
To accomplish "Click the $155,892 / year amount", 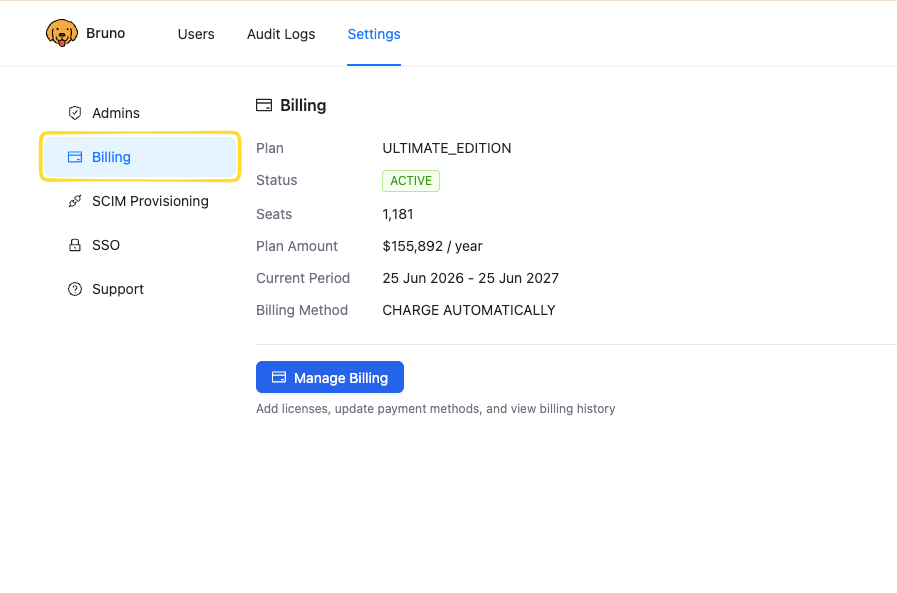I will click(432, 246).
